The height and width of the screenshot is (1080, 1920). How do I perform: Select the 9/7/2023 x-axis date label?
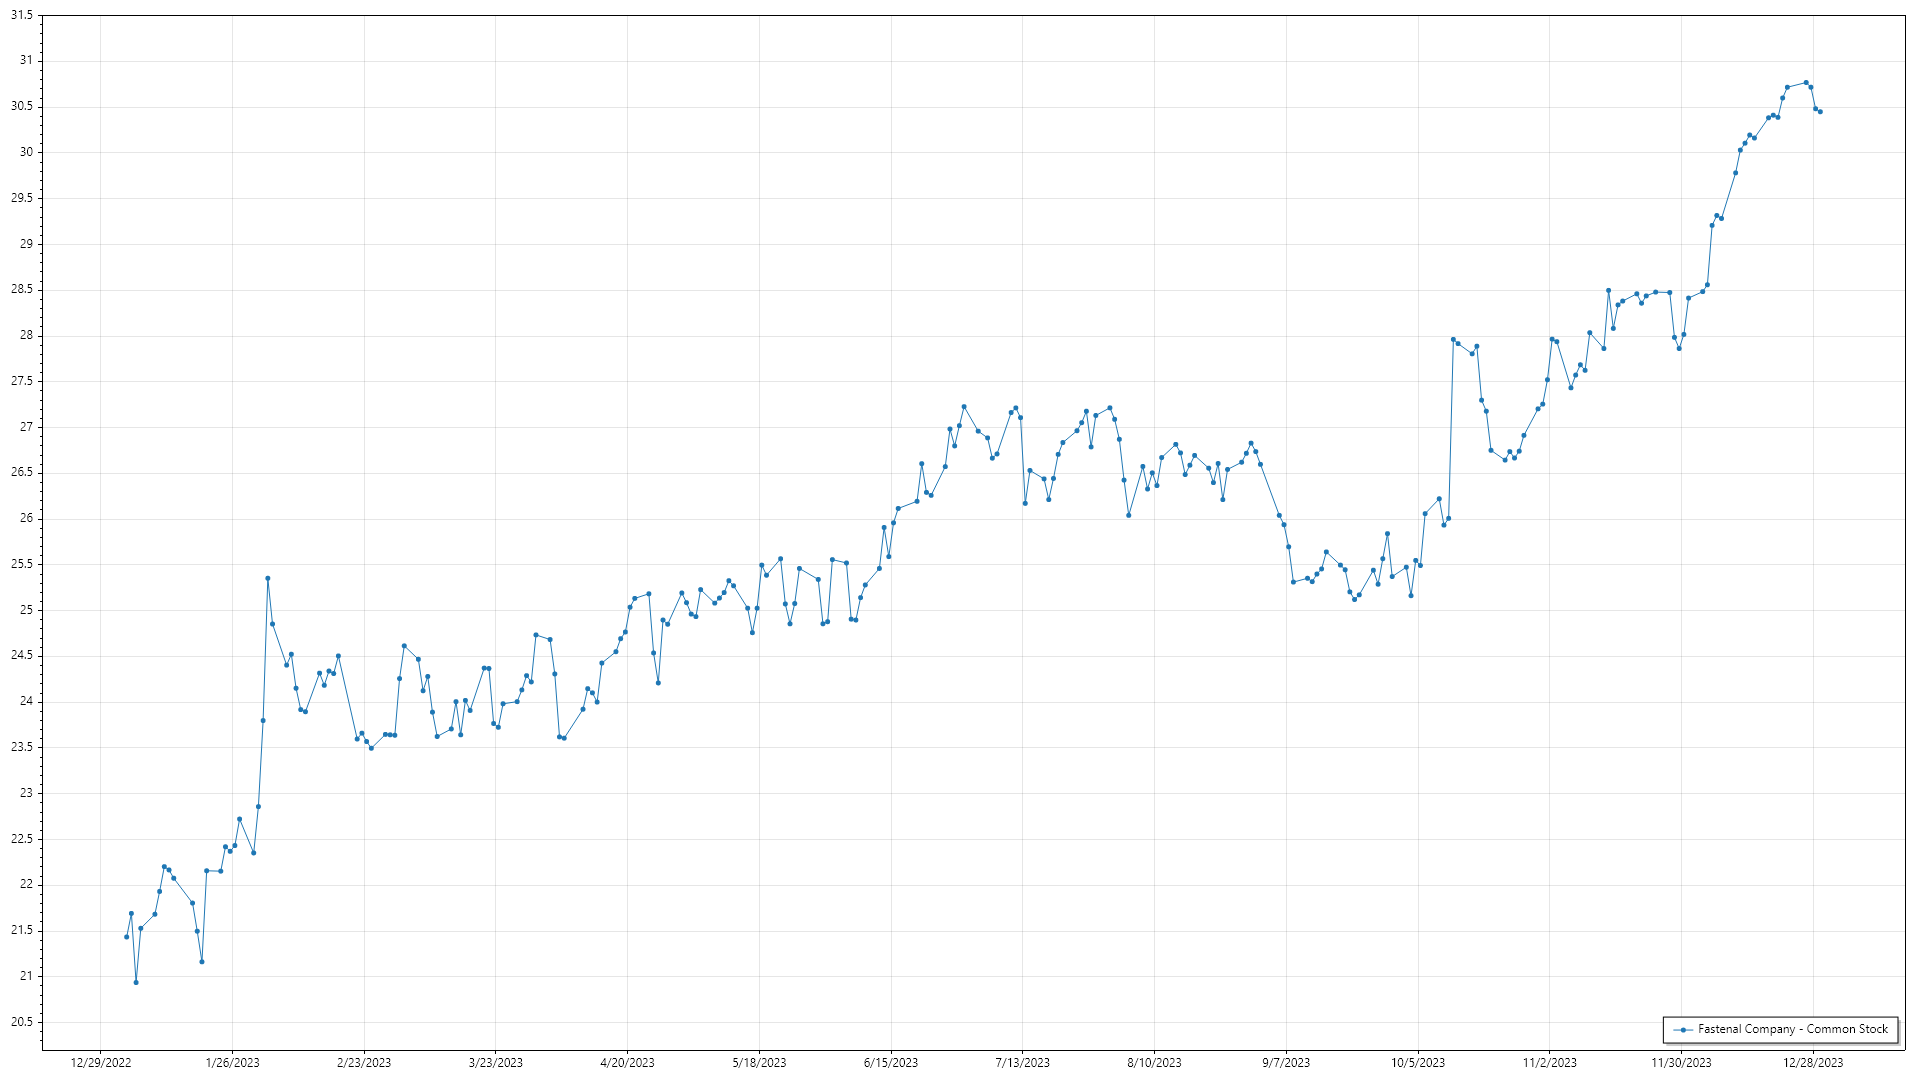[1285, 1063]
